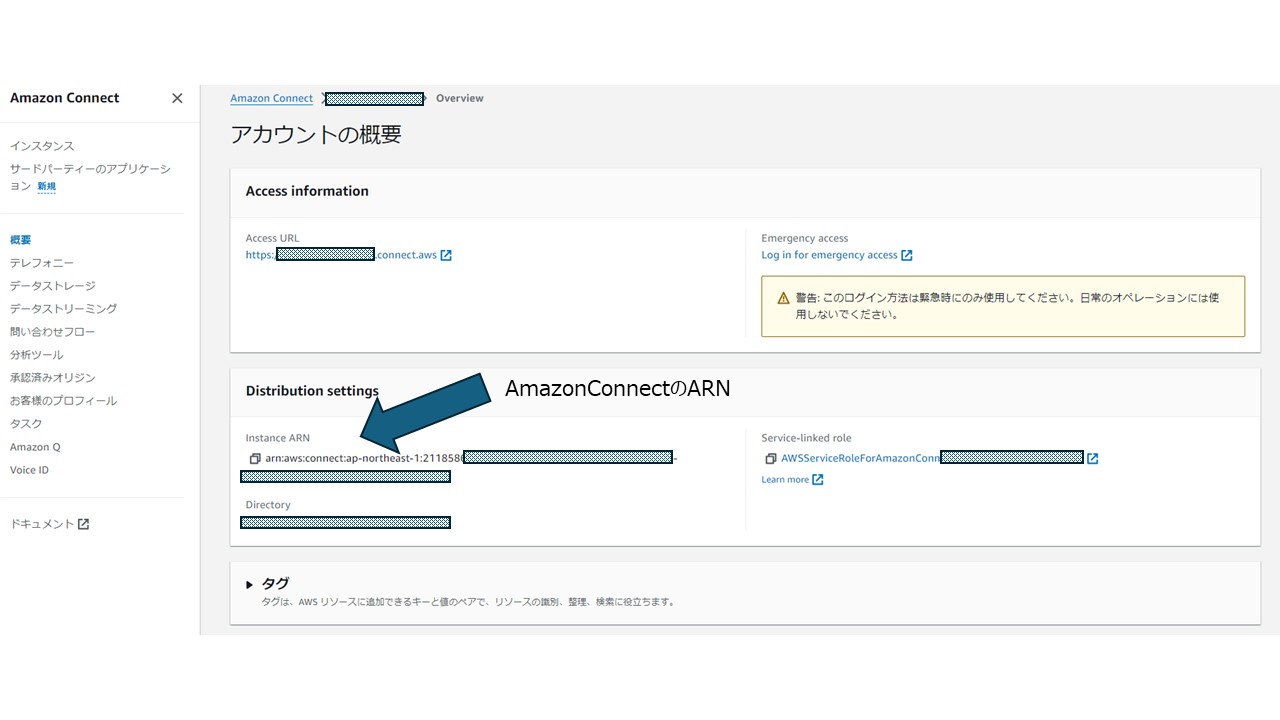Click the Amazon Connect breadcrumb link
Screen dimensions: 1280x720
(271, 98)
